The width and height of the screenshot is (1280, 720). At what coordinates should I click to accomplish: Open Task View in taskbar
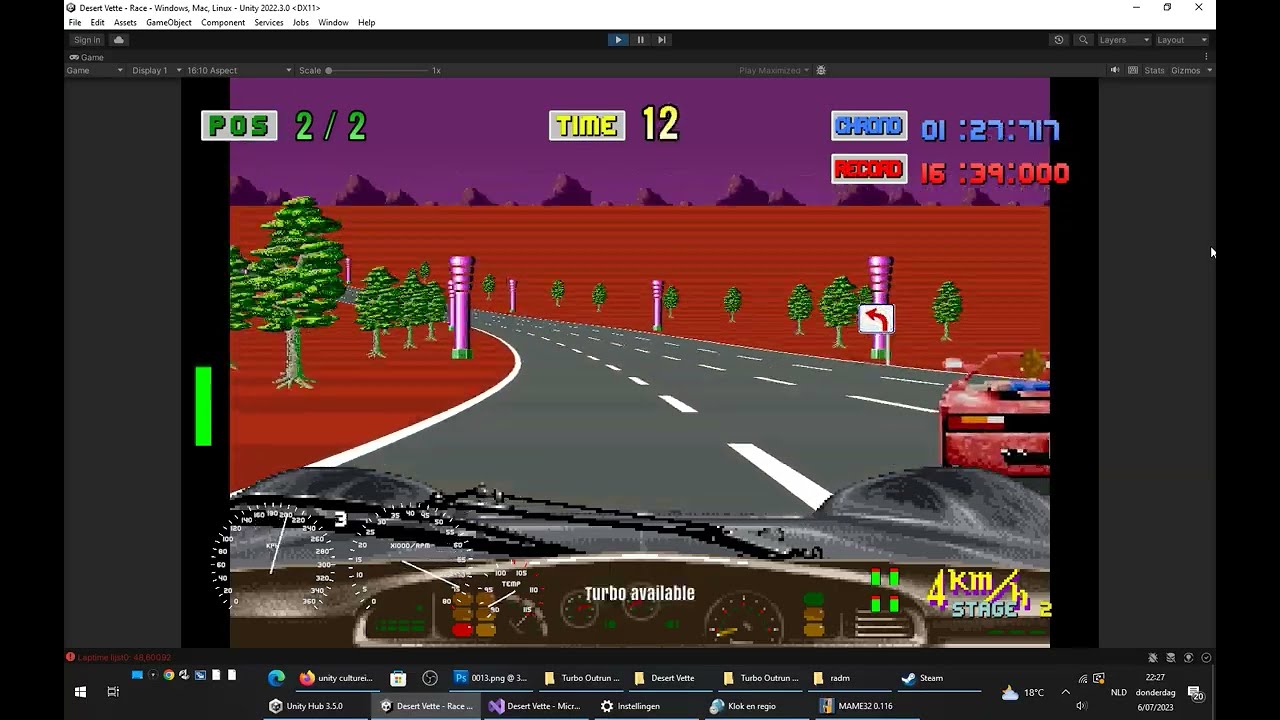(113, 692)
